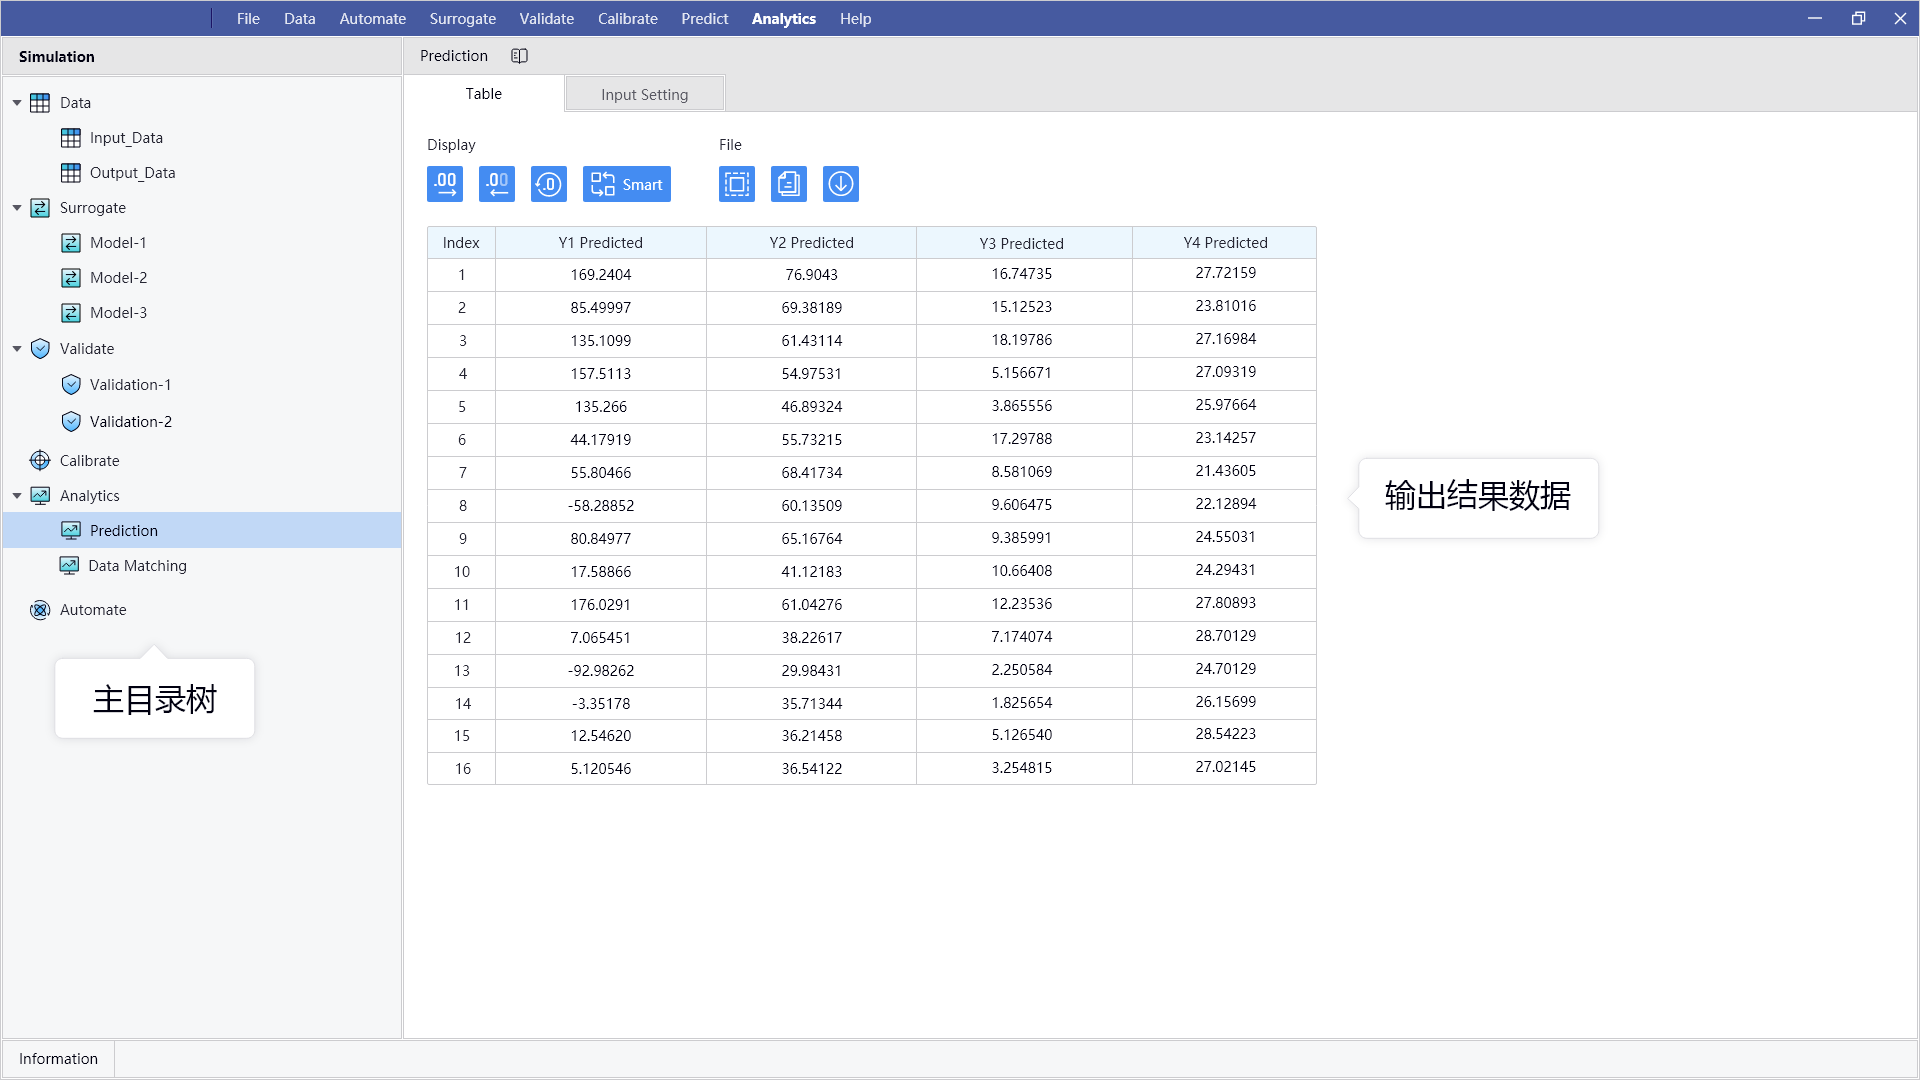Collapse the Validate tree node
This screenshot has width=1920, height=1080.
click(x=17, y=349)
